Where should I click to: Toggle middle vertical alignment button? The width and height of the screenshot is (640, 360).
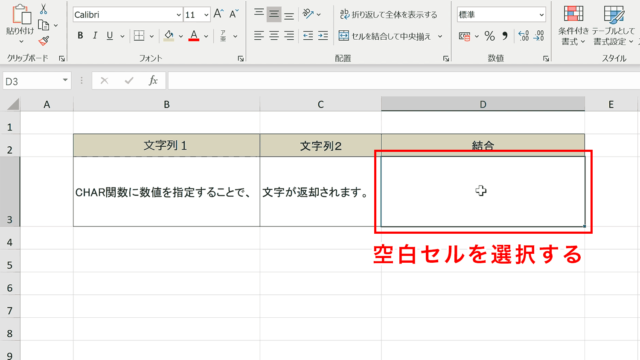pos(274,14)
